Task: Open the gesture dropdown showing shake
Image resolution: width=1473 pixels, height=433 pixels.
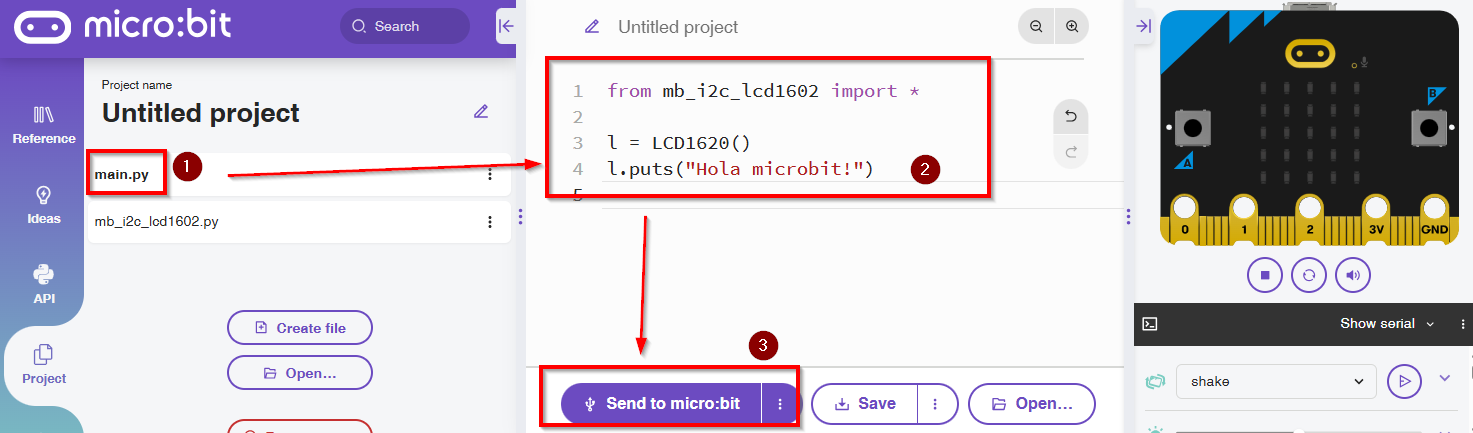Action: 1271,381
